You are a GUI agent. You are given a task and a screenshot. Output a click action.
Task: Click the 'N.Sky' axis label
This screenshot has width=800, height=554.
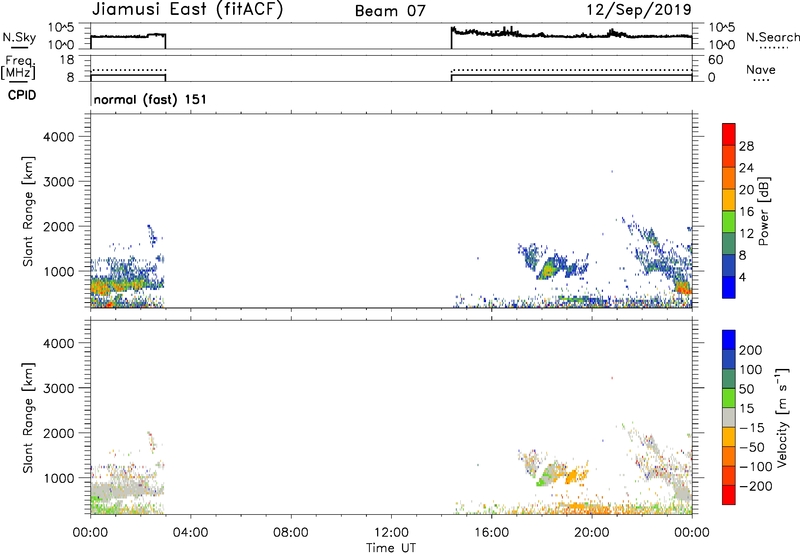pos(19,37)
